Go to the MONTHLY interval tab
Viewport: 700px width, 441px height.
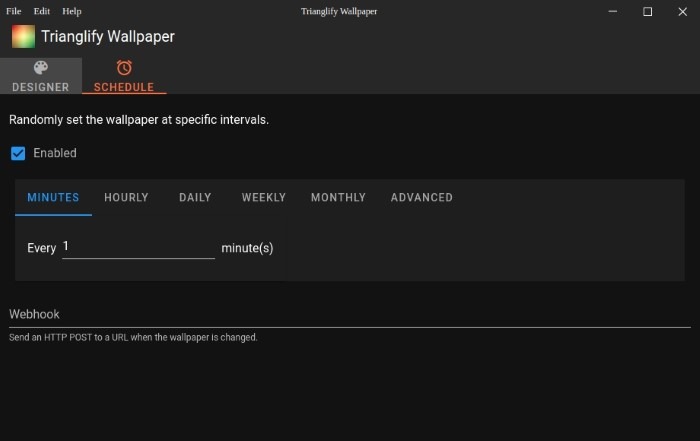338,197
